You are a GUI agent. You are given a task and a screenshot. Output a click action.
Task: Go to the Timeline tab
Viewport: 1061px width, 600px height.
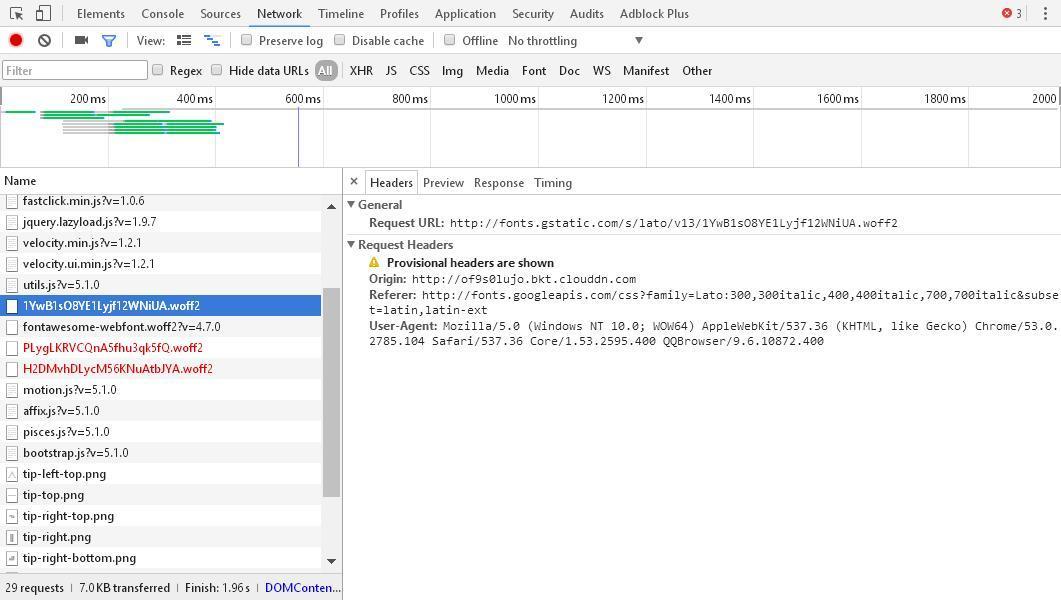click(x=341, y=14)
